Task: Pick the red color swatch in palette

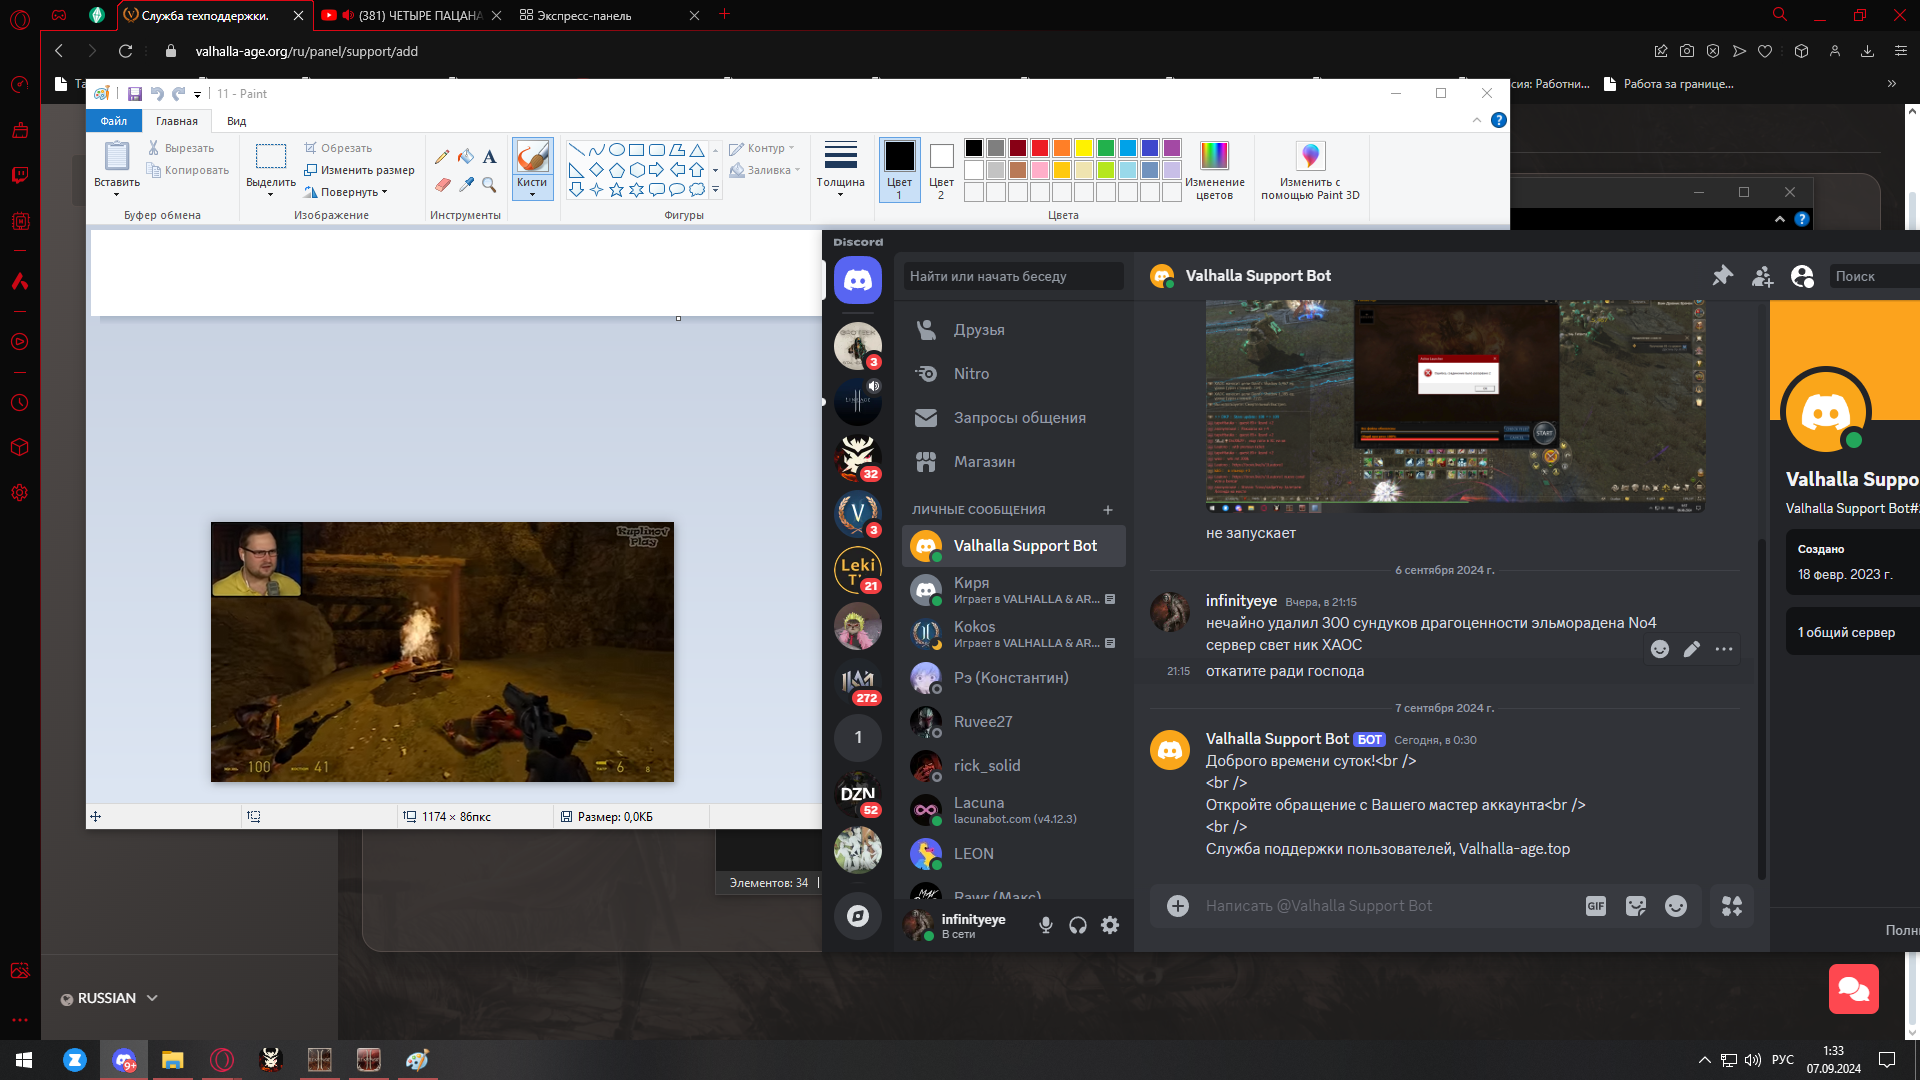Action: tap(1040, 148)
